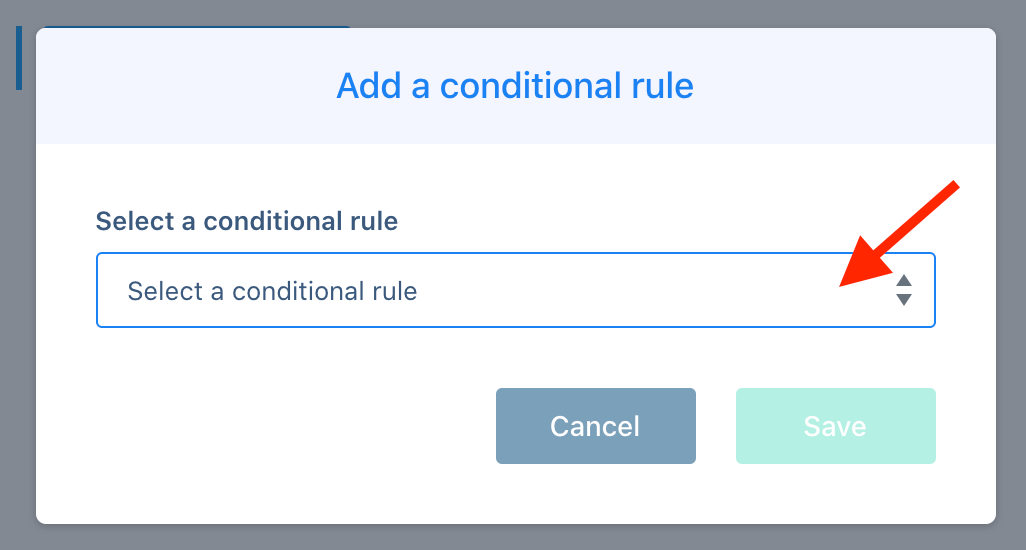This screenshot has width=1026, height=550.
Task: Click the up-down arrows icon in select box
Action: pyautogui.click(x=904, y=290)
